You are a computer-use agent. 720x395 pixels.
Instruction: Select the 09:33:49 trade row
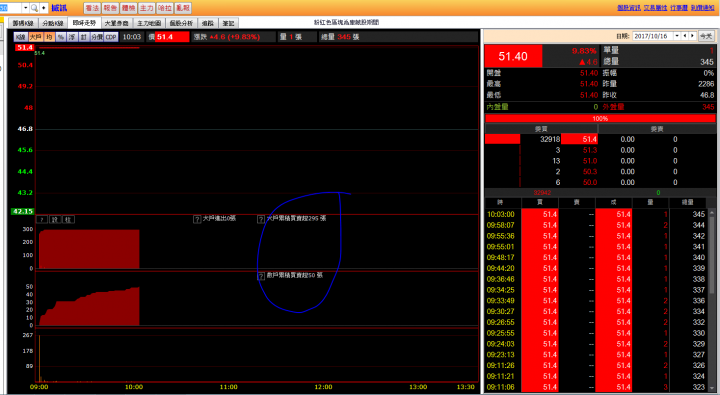point(596,300)
